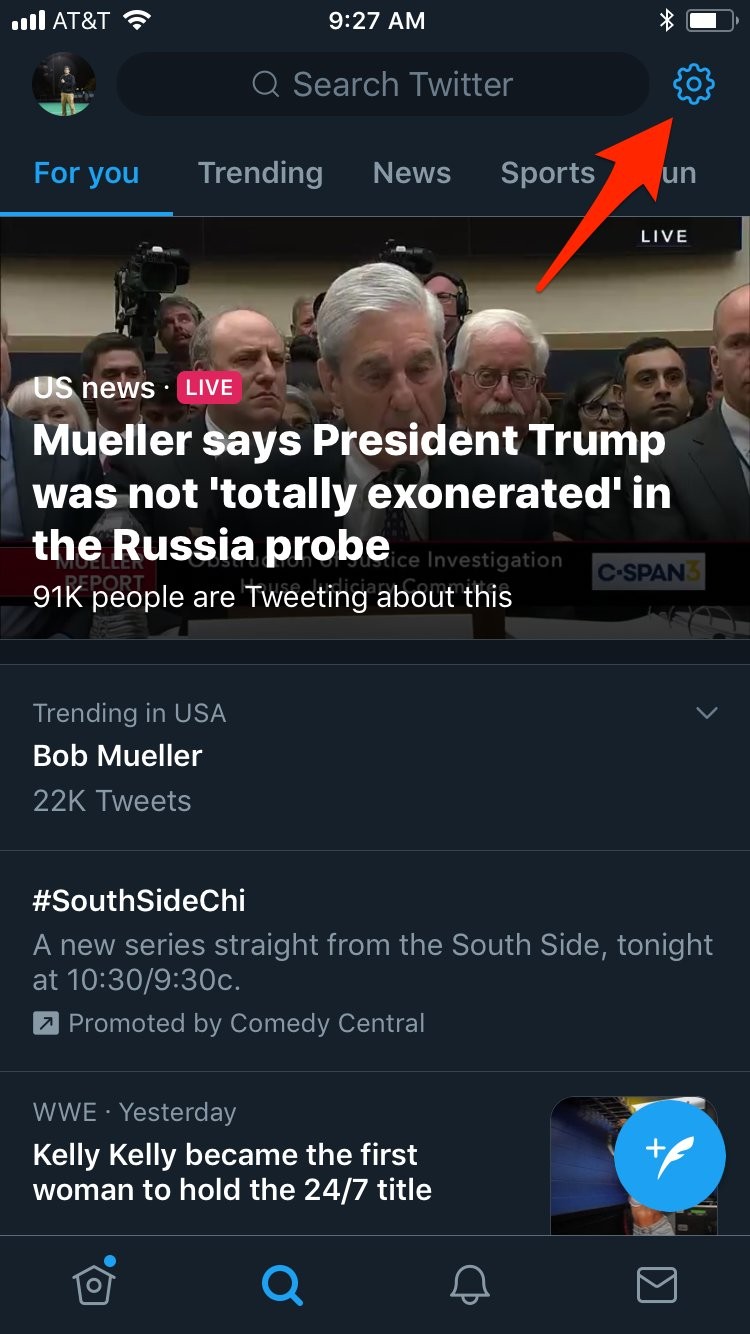The image size is (750, 1334).
Task: Tap the promoted arrow icon beside Comedy Central
Action: [46, 1023]
